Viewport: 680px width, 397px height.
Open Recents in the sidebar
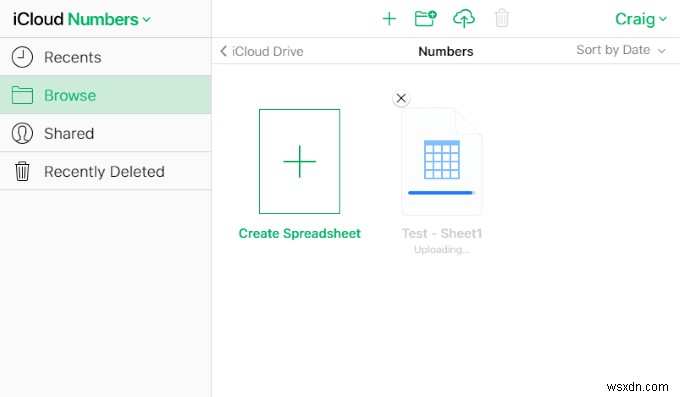(x=105, y=57)
